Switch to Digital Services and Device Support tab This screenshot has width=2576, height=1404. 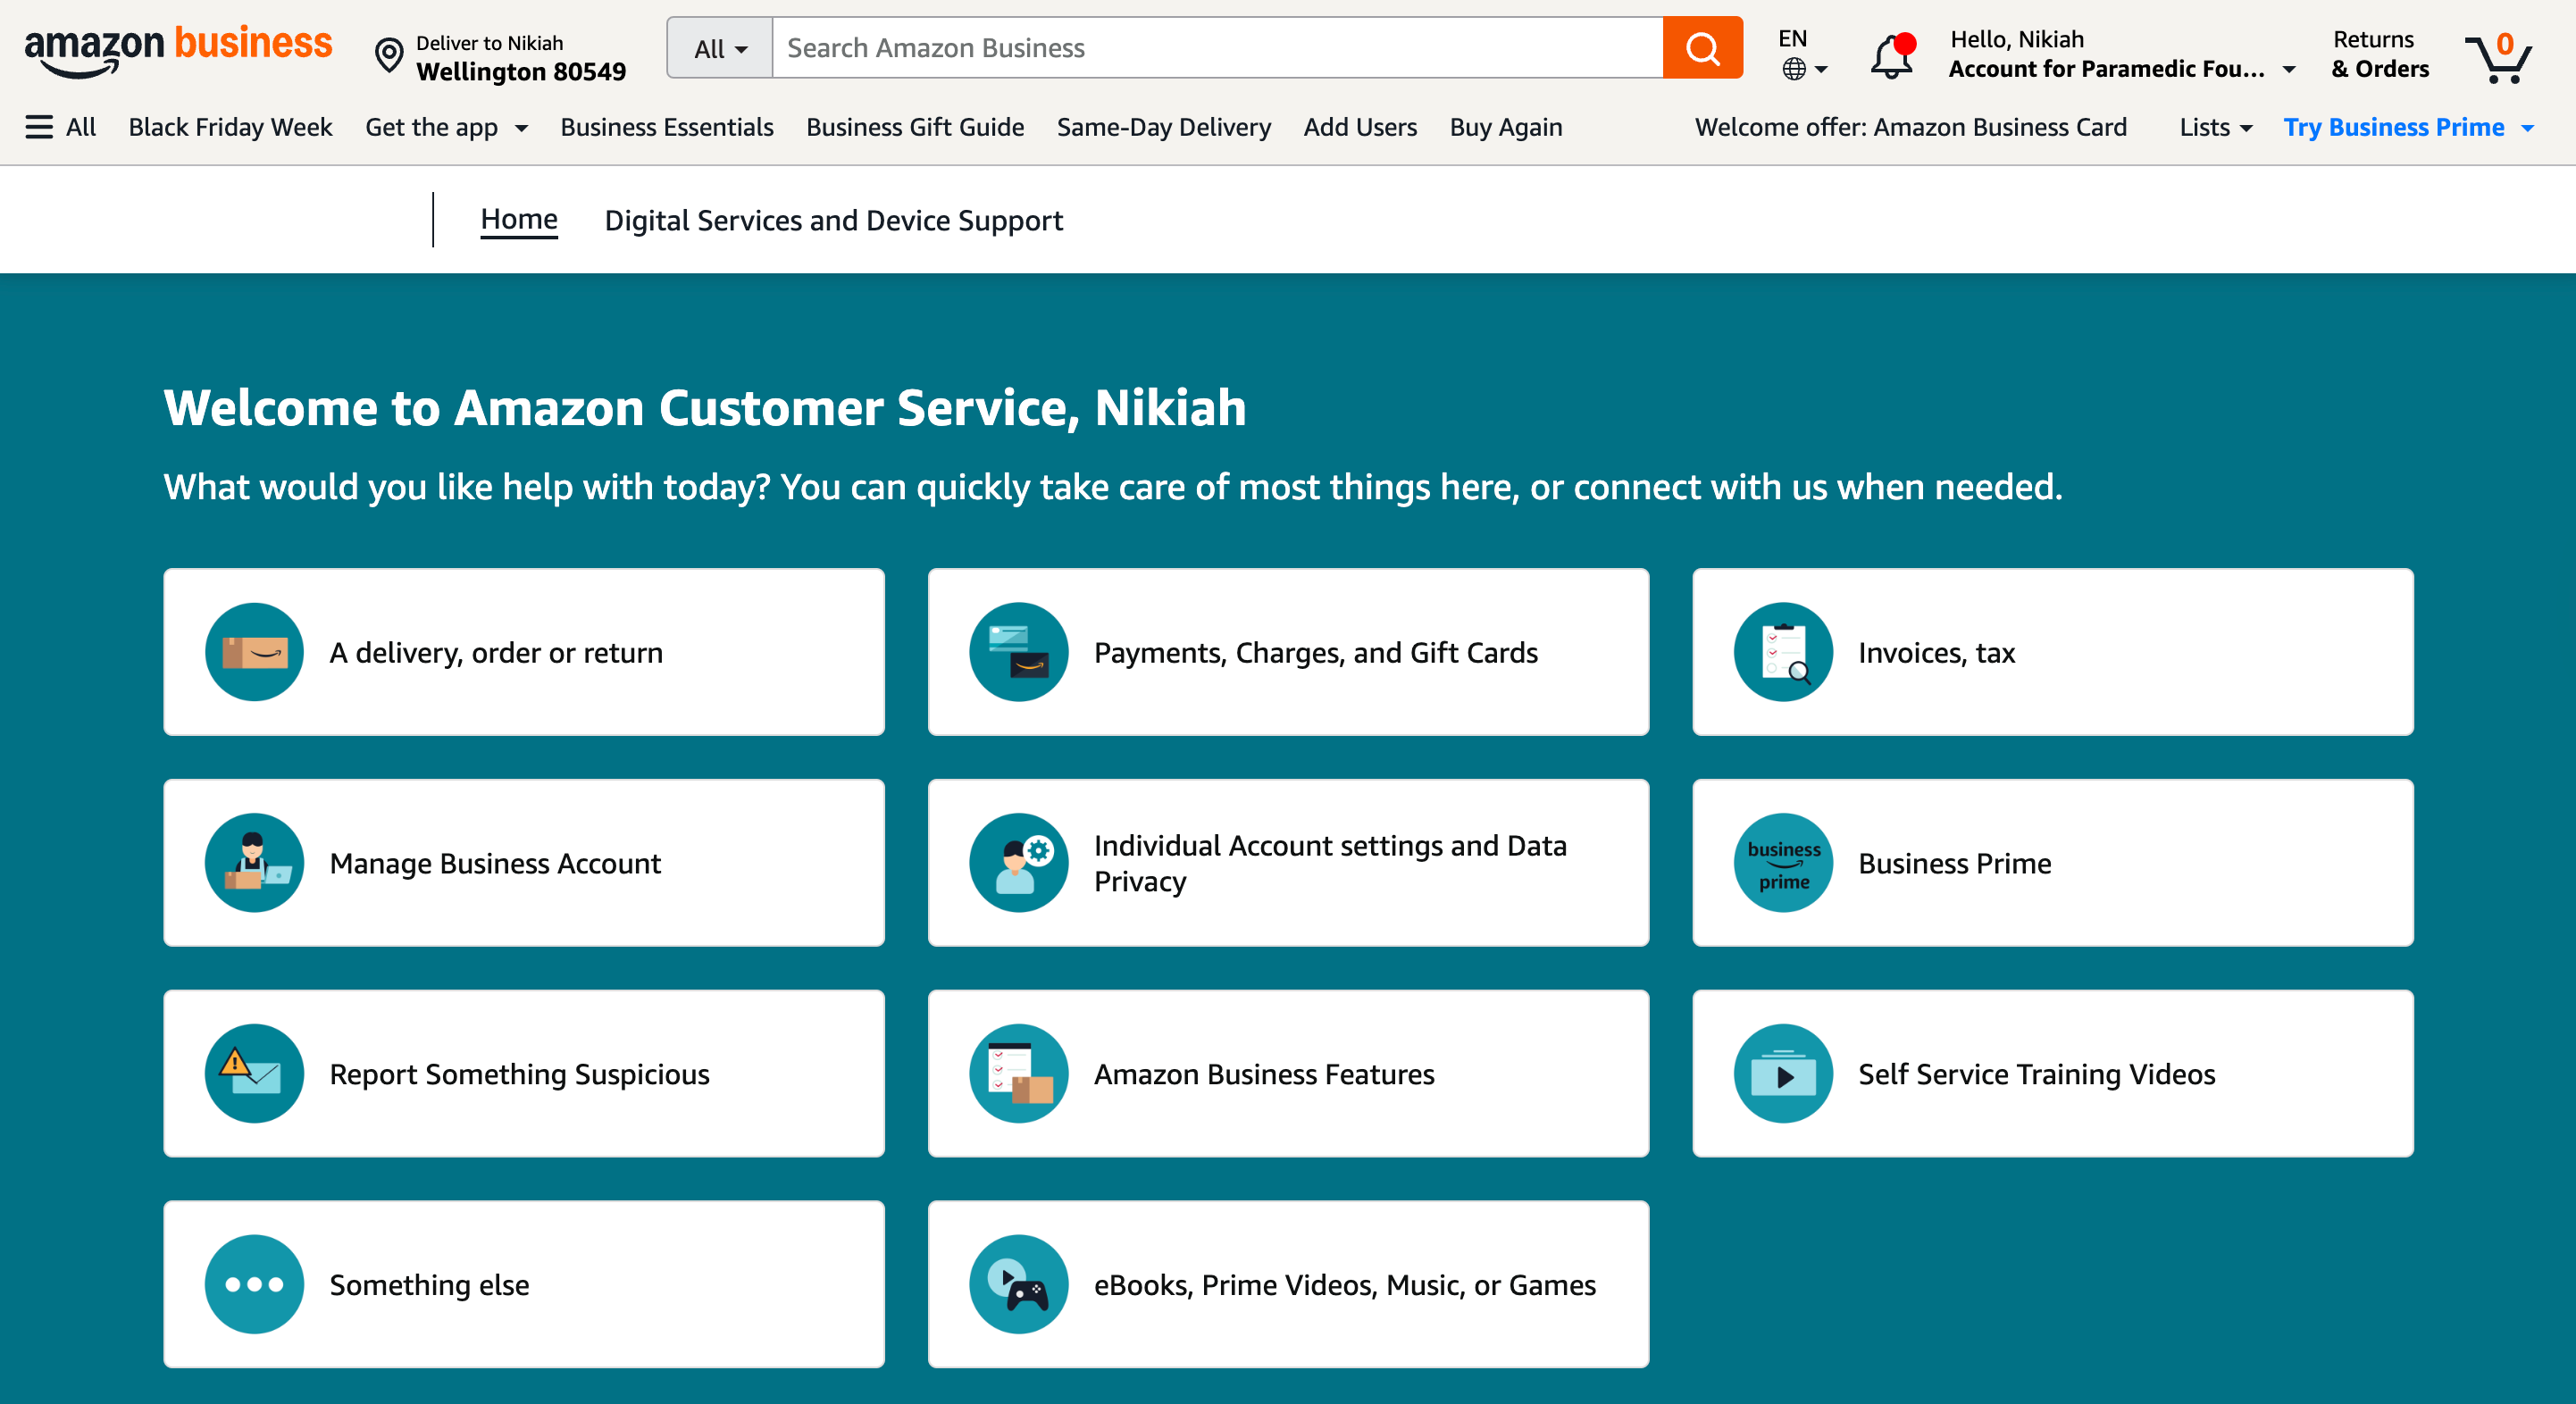(833, 220)
